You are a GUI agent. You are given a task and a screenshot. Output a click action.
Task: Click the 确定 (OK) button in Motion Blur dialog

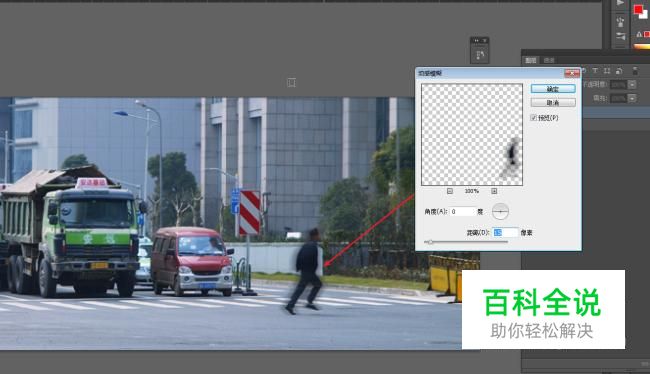tap(553, 89)
